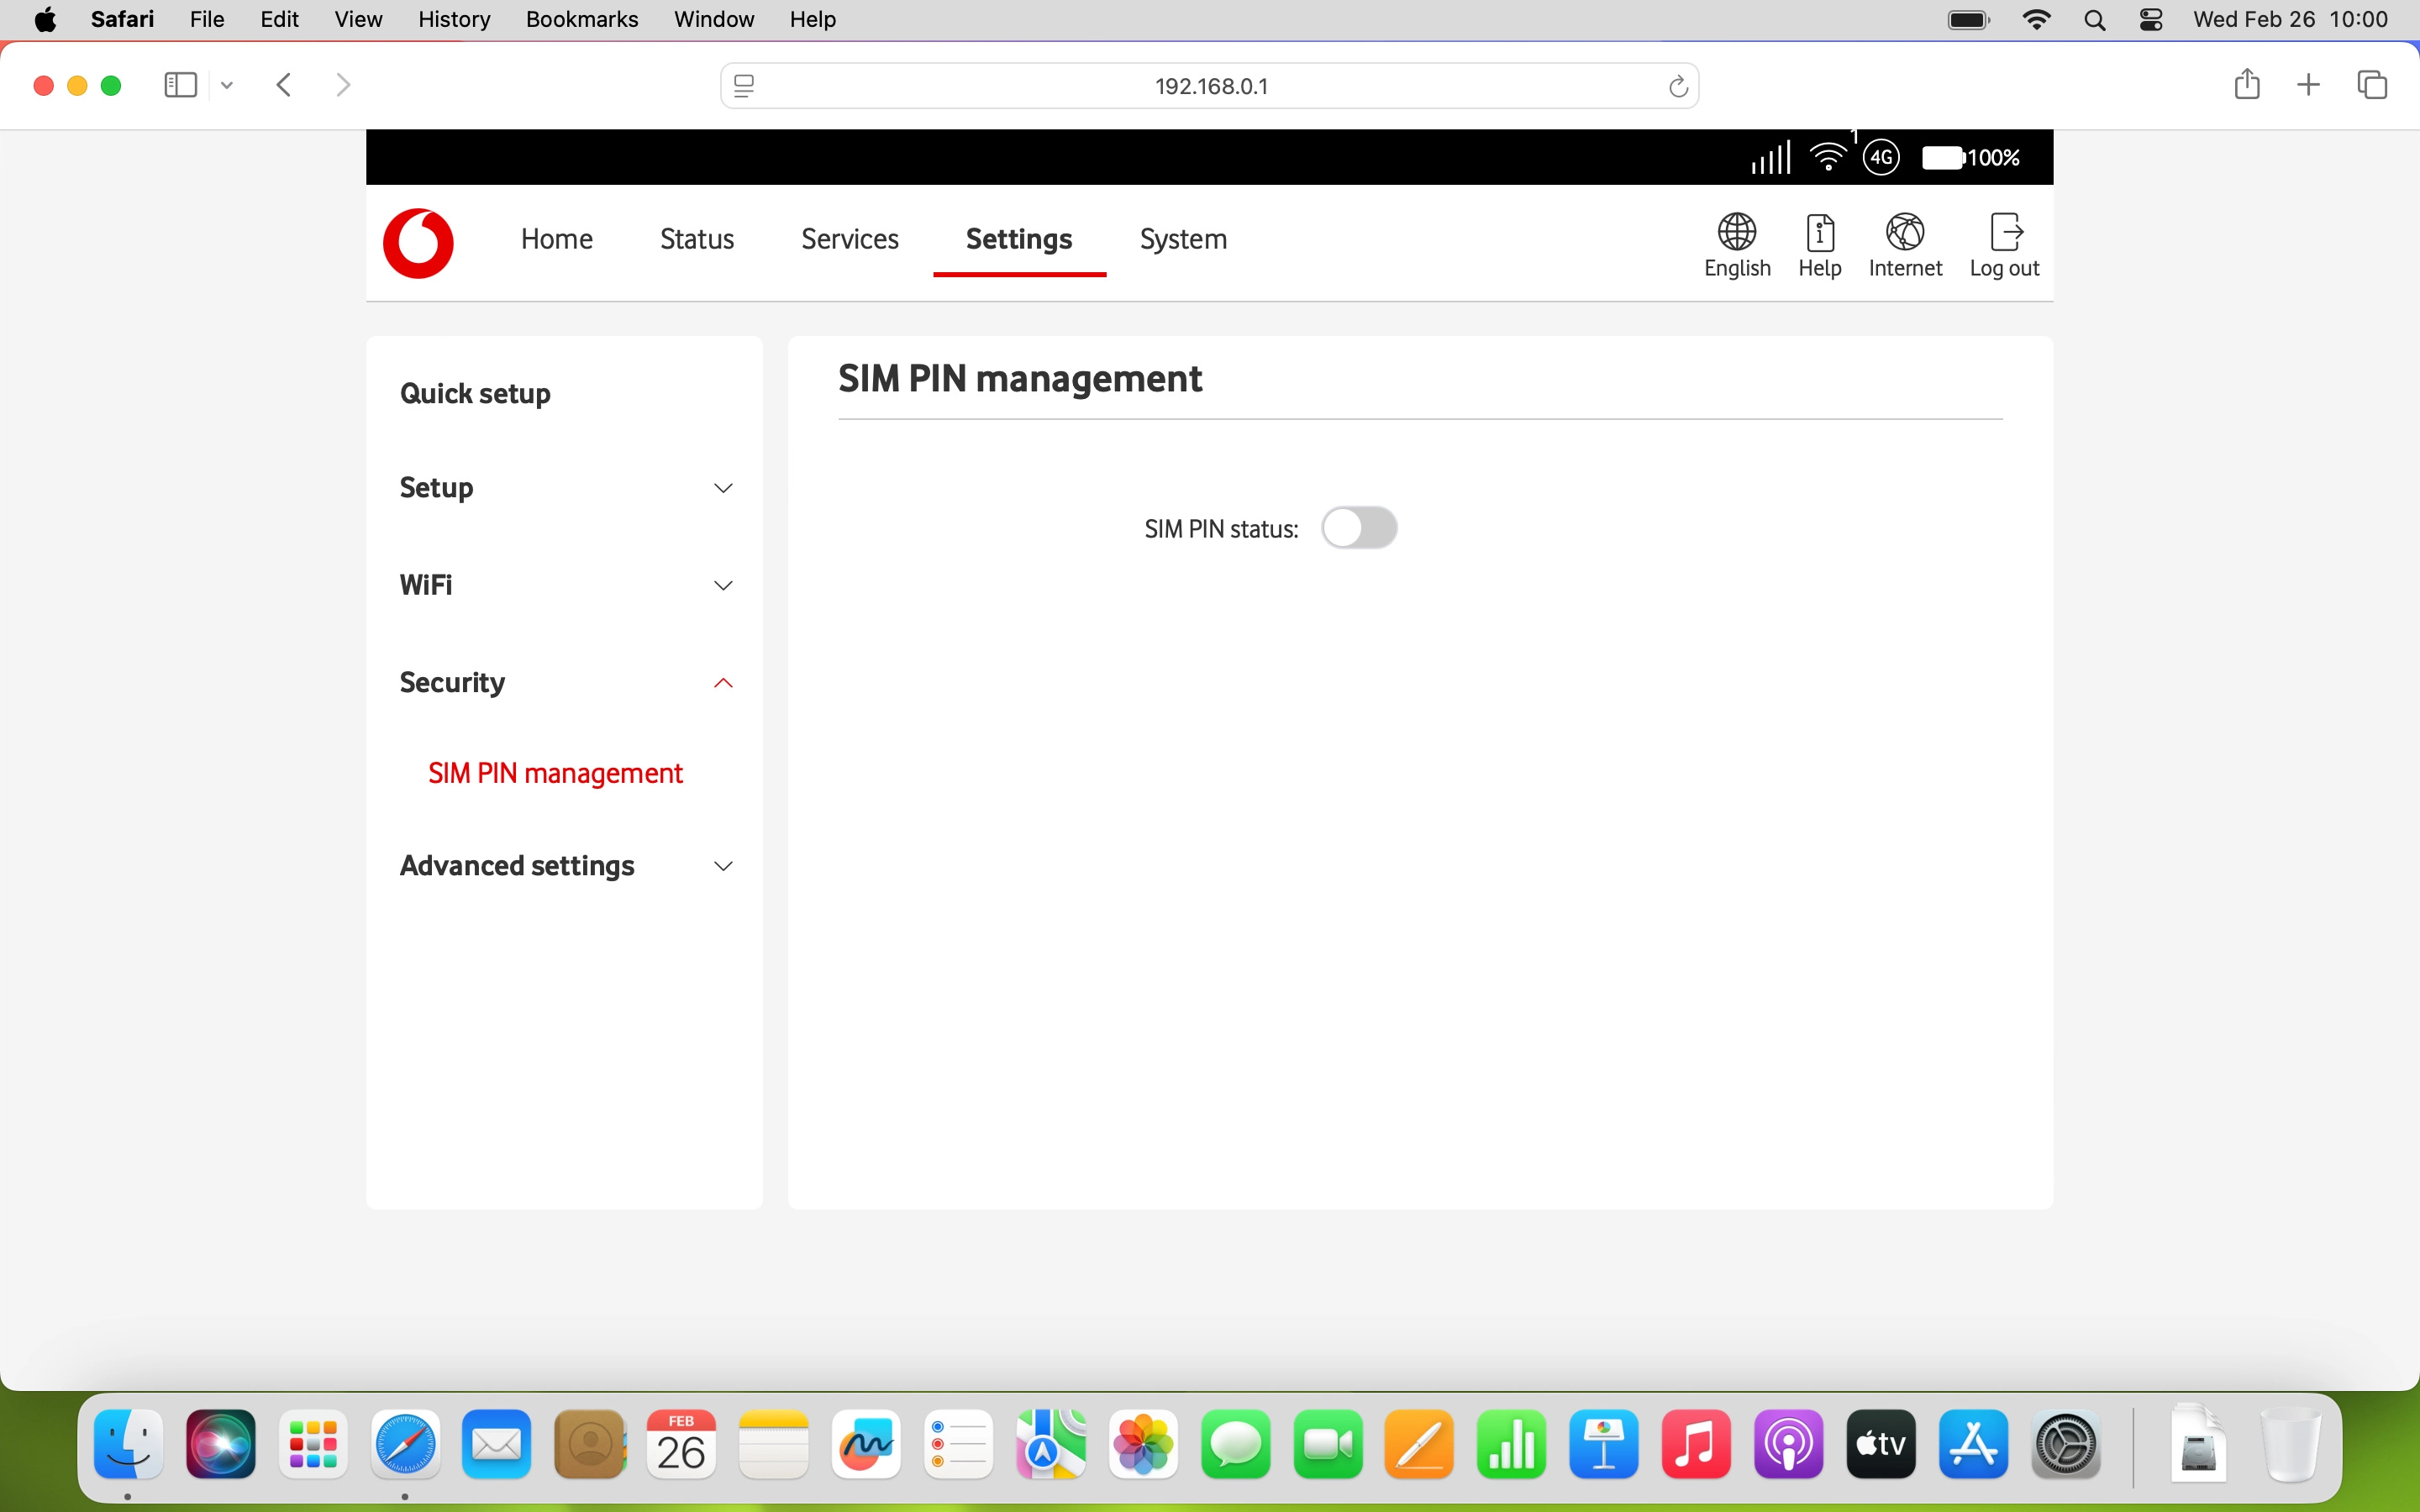Click the Vodafone logo icon
Screen dimensions: 2420x1512
click(418, 243)
